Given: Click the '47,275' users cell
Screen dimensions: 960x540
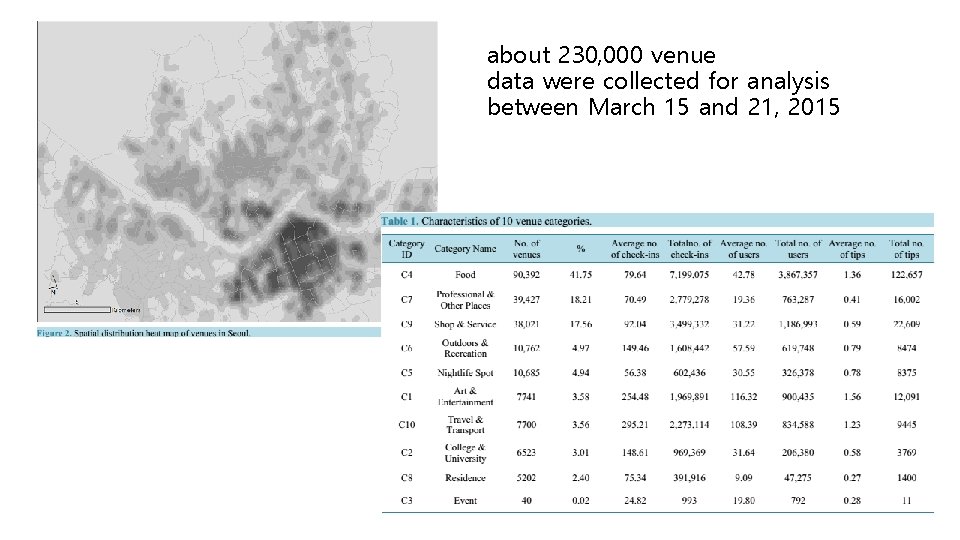Looking at the screenshot, I should coord(798,478).
